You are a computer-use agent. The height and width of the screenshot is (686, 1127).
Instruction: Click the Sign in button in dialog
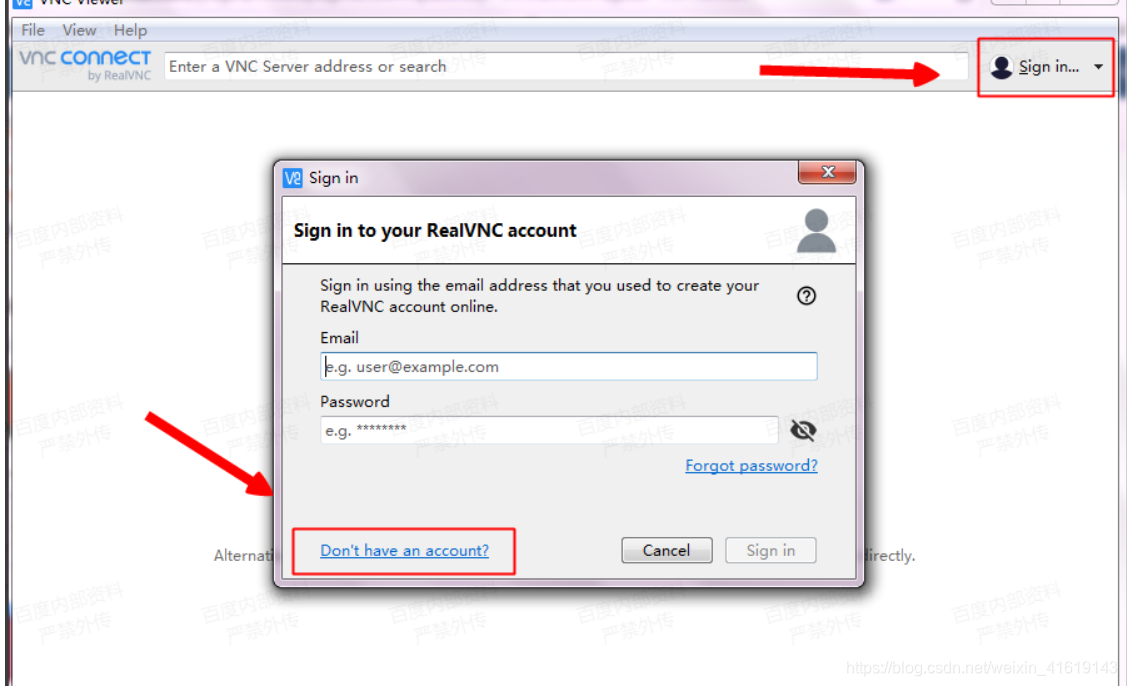coord(770,550)
